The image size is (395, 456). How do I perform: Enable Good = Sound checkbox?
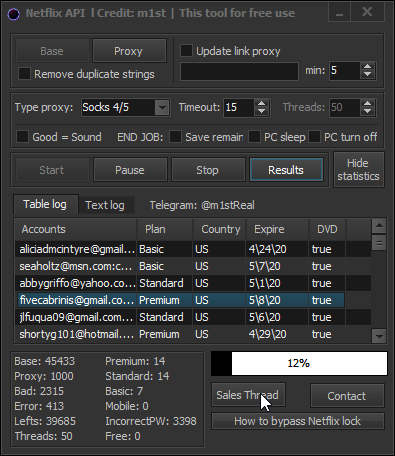(x=22, y=137)
